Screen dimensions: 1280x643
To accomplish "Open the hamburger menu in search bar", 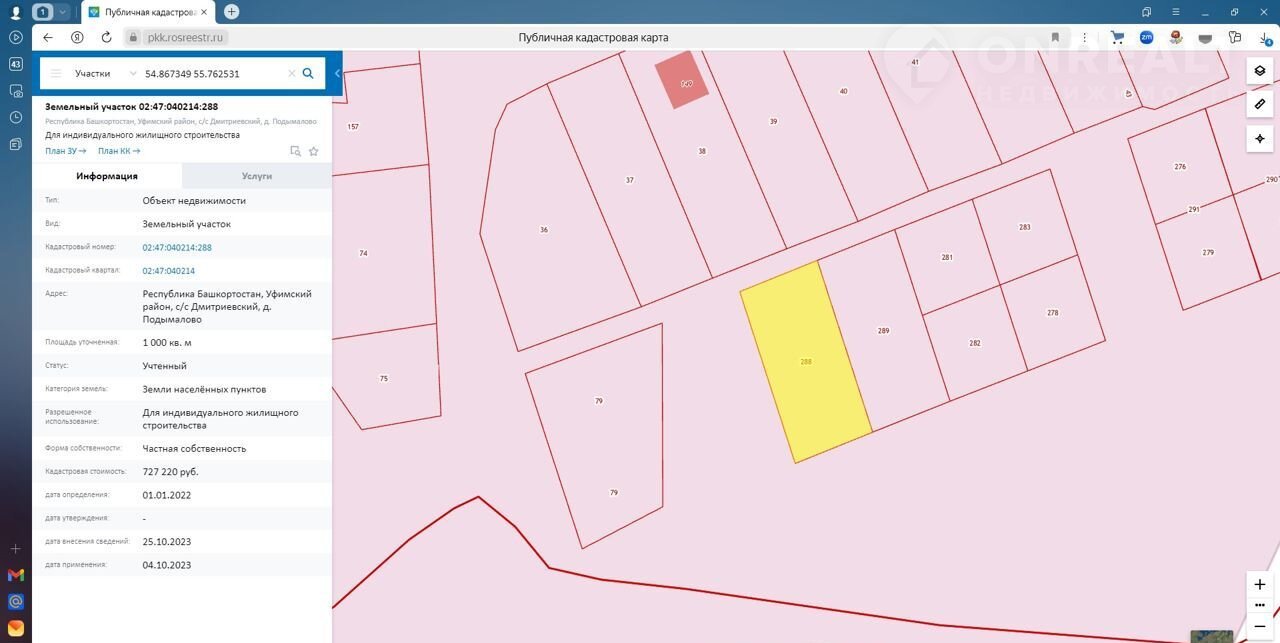I will coord(56,73).
